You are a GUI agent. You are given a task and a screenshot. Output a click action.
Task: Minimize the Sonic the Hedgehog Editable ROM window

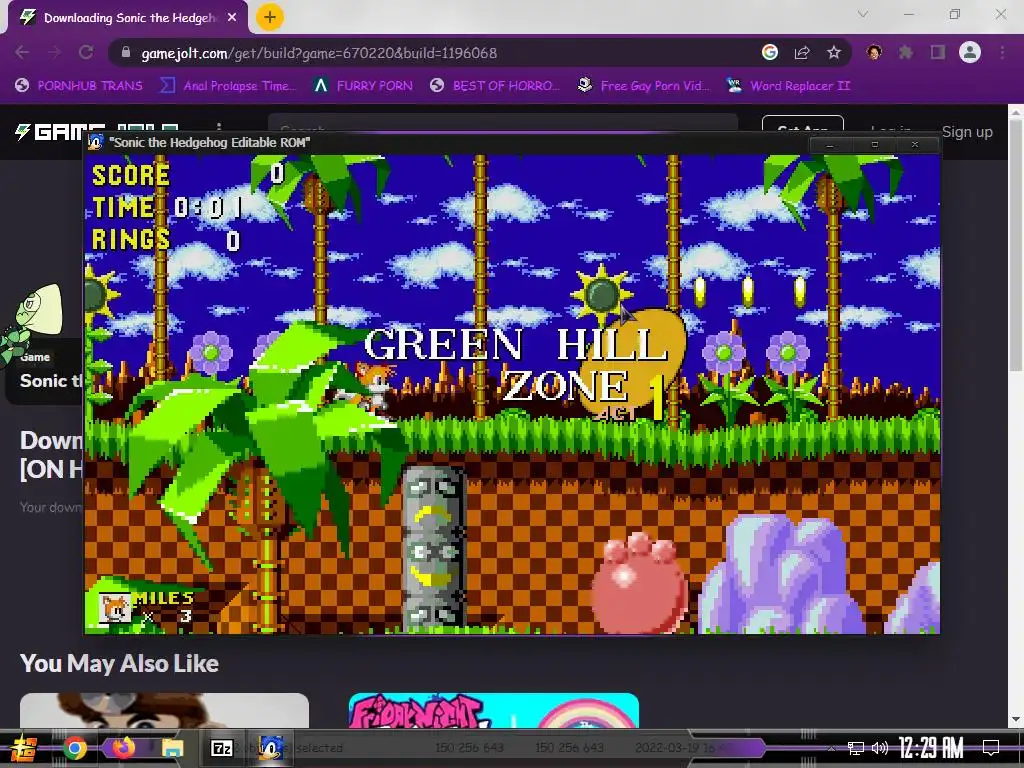point(829,144)
